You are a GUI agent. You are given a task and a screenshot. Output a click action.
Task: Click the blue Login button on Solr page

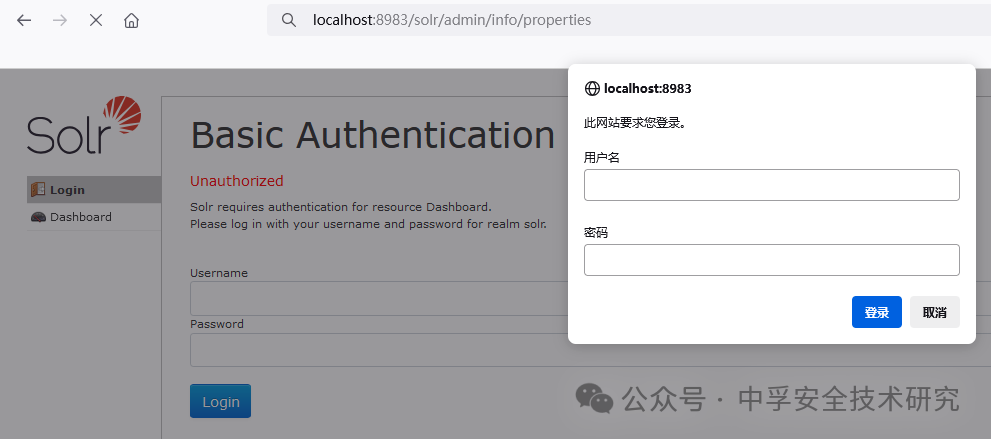coord(221,401)
